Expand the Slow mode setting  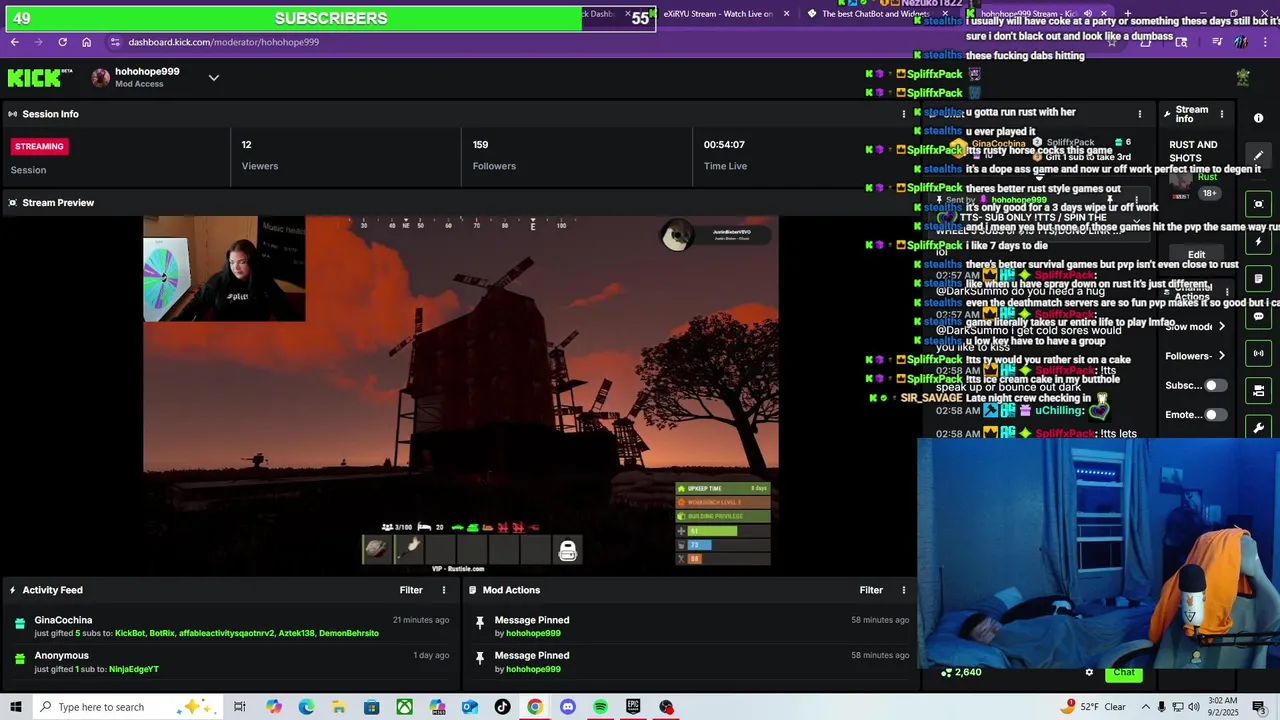coord(1221,326)
